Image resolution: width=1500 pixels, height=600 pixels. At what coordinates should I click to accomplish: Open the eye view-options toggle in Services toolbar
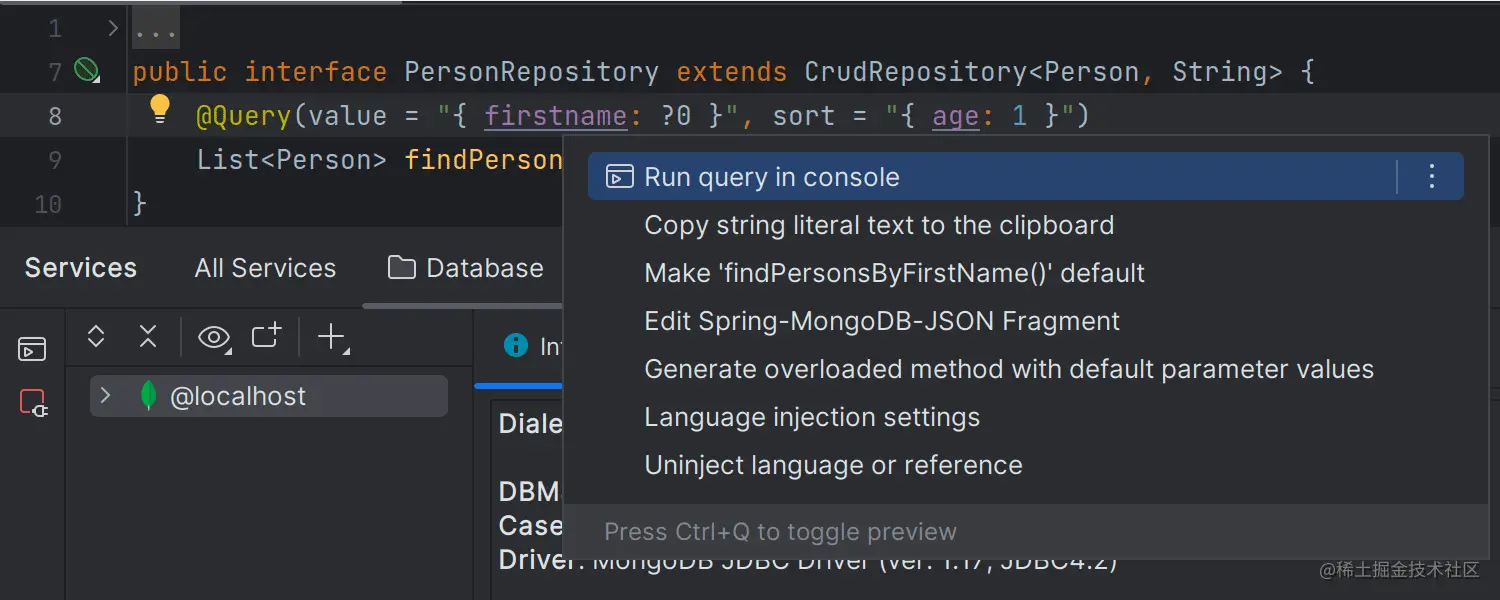coord(213,338)
